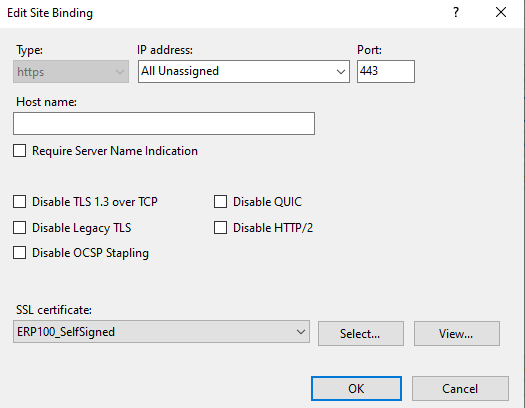This screenshot has height=408, width=525.
Task: Focus the empty Host name text box
Action: [164, 124]
